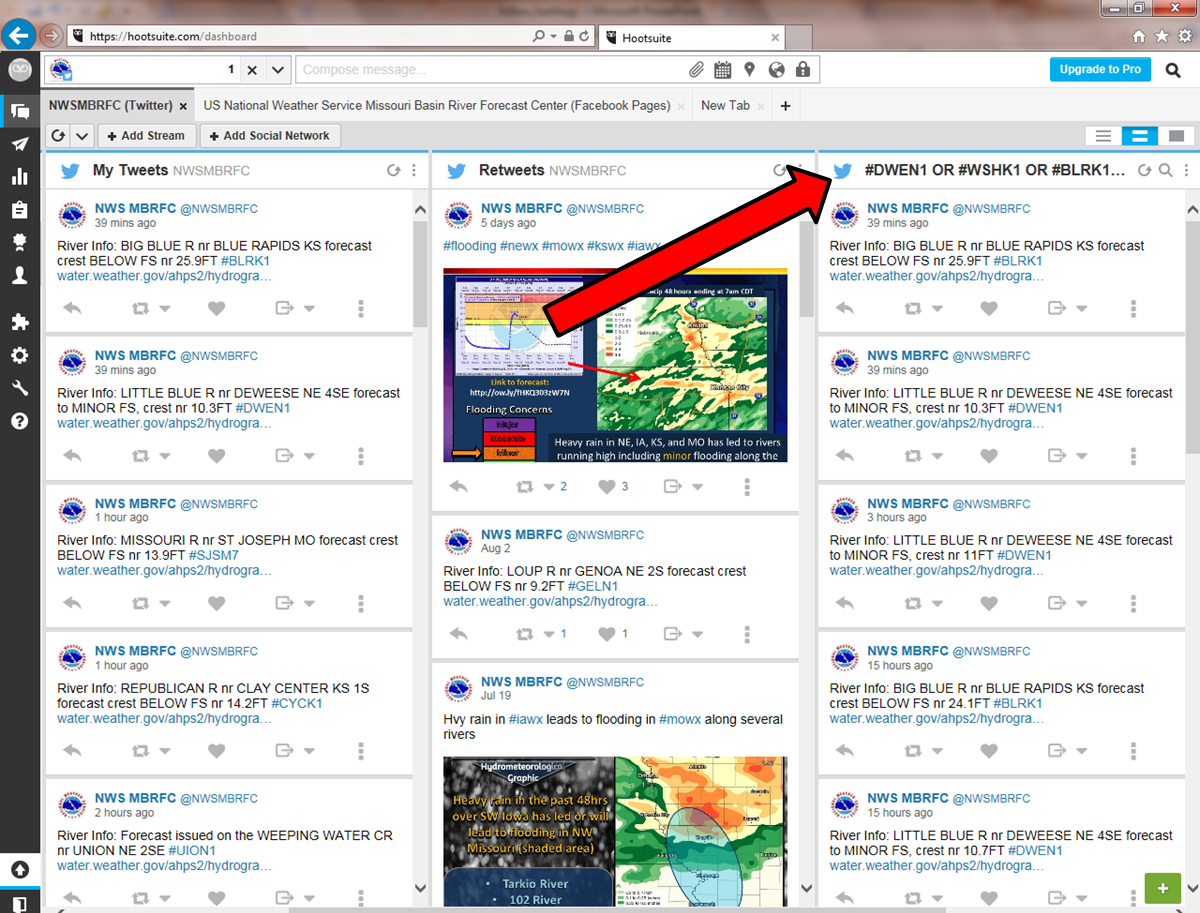The height and width of the screenshot is (913, 1200).
Task: Like the REPUBLICAN R CLAY CENTER tweet
Action: pyautogui.click(x=217, y=751)
